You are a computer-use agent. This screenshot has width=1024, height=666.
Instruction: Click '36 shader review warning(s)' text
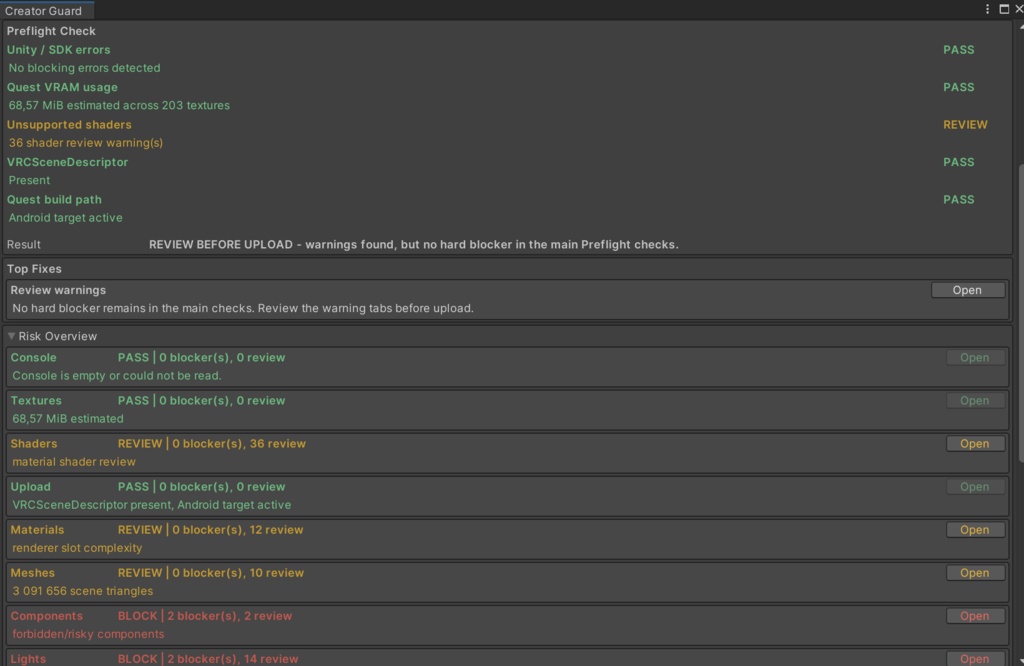[86, 142]
